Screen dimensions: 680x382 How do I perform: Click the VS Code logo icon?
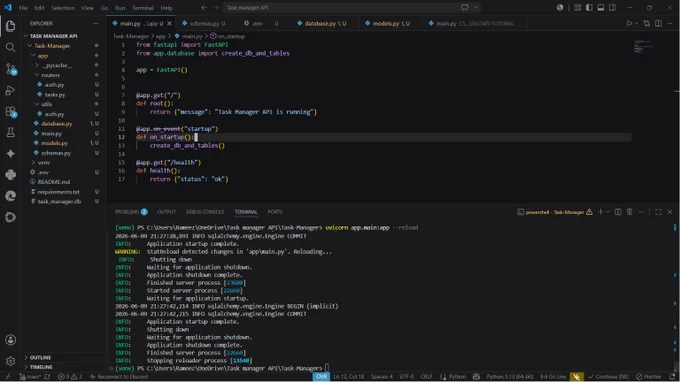(x=8, y=7)
